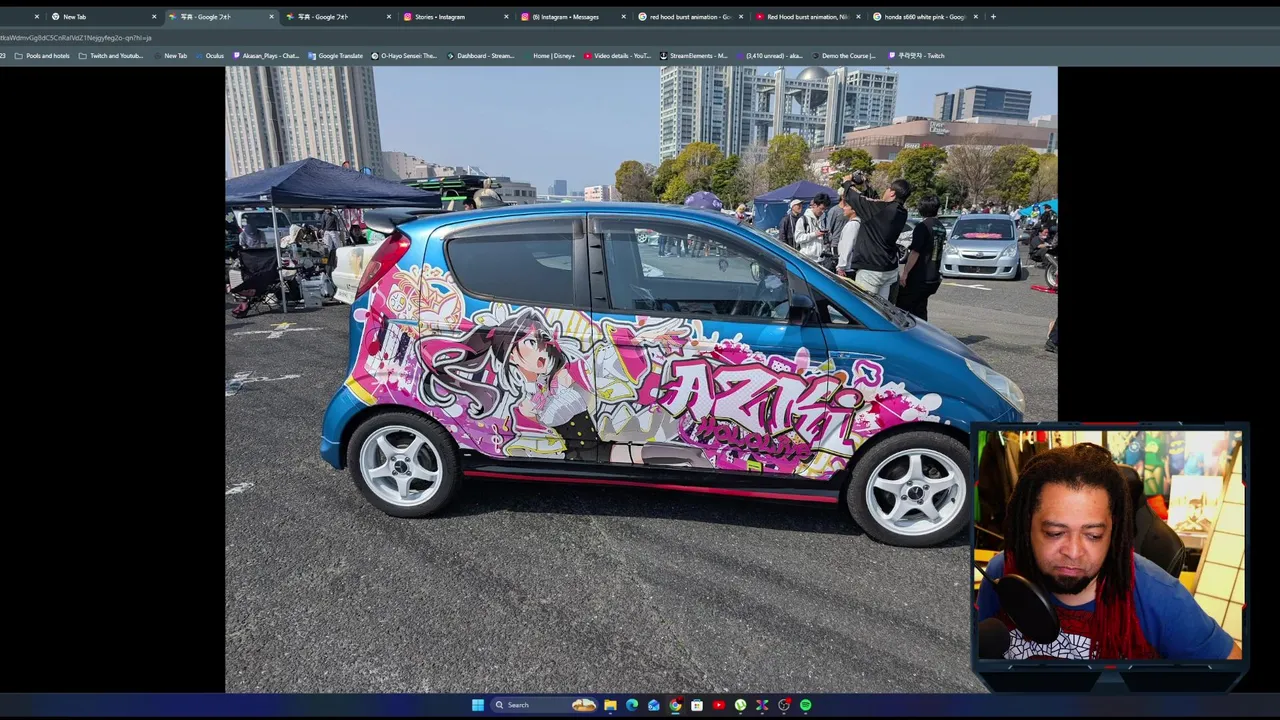Open a new browser tab with plus button
Screen dimensions: 1280x720
(x=993, y=17)
